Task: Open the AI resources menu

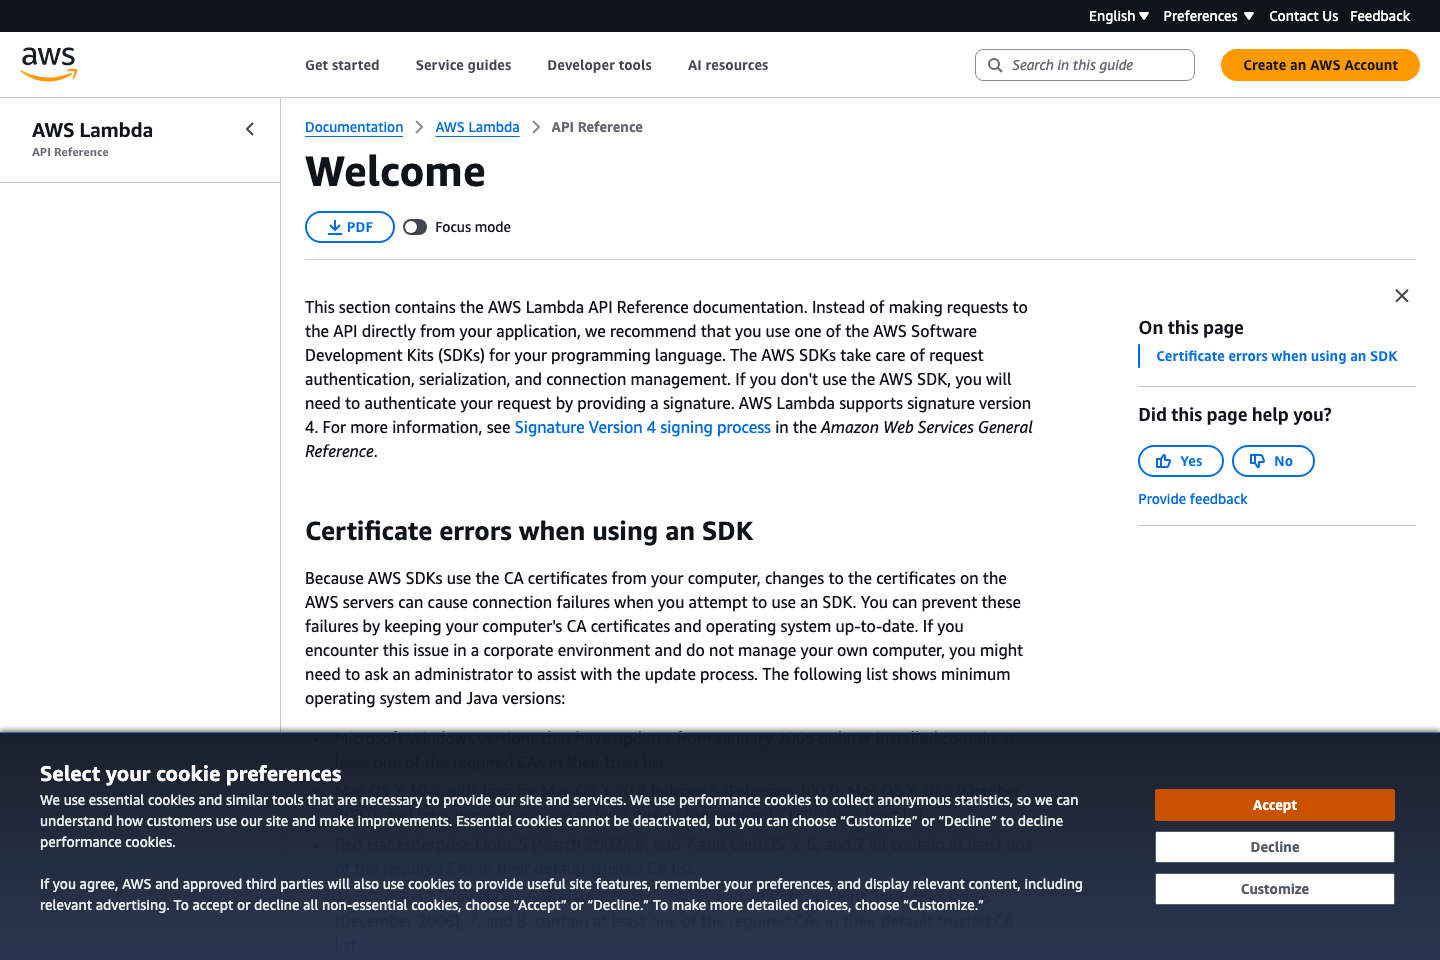Action: point(728,64)
